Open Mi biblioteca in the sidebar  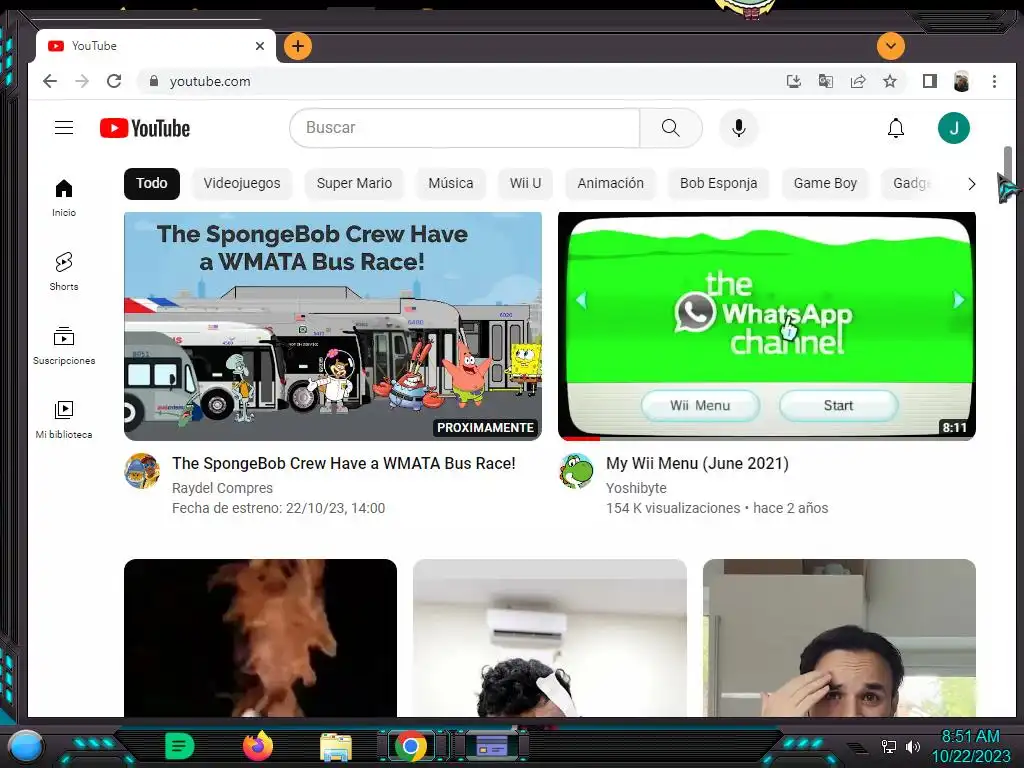pos(64,420)
